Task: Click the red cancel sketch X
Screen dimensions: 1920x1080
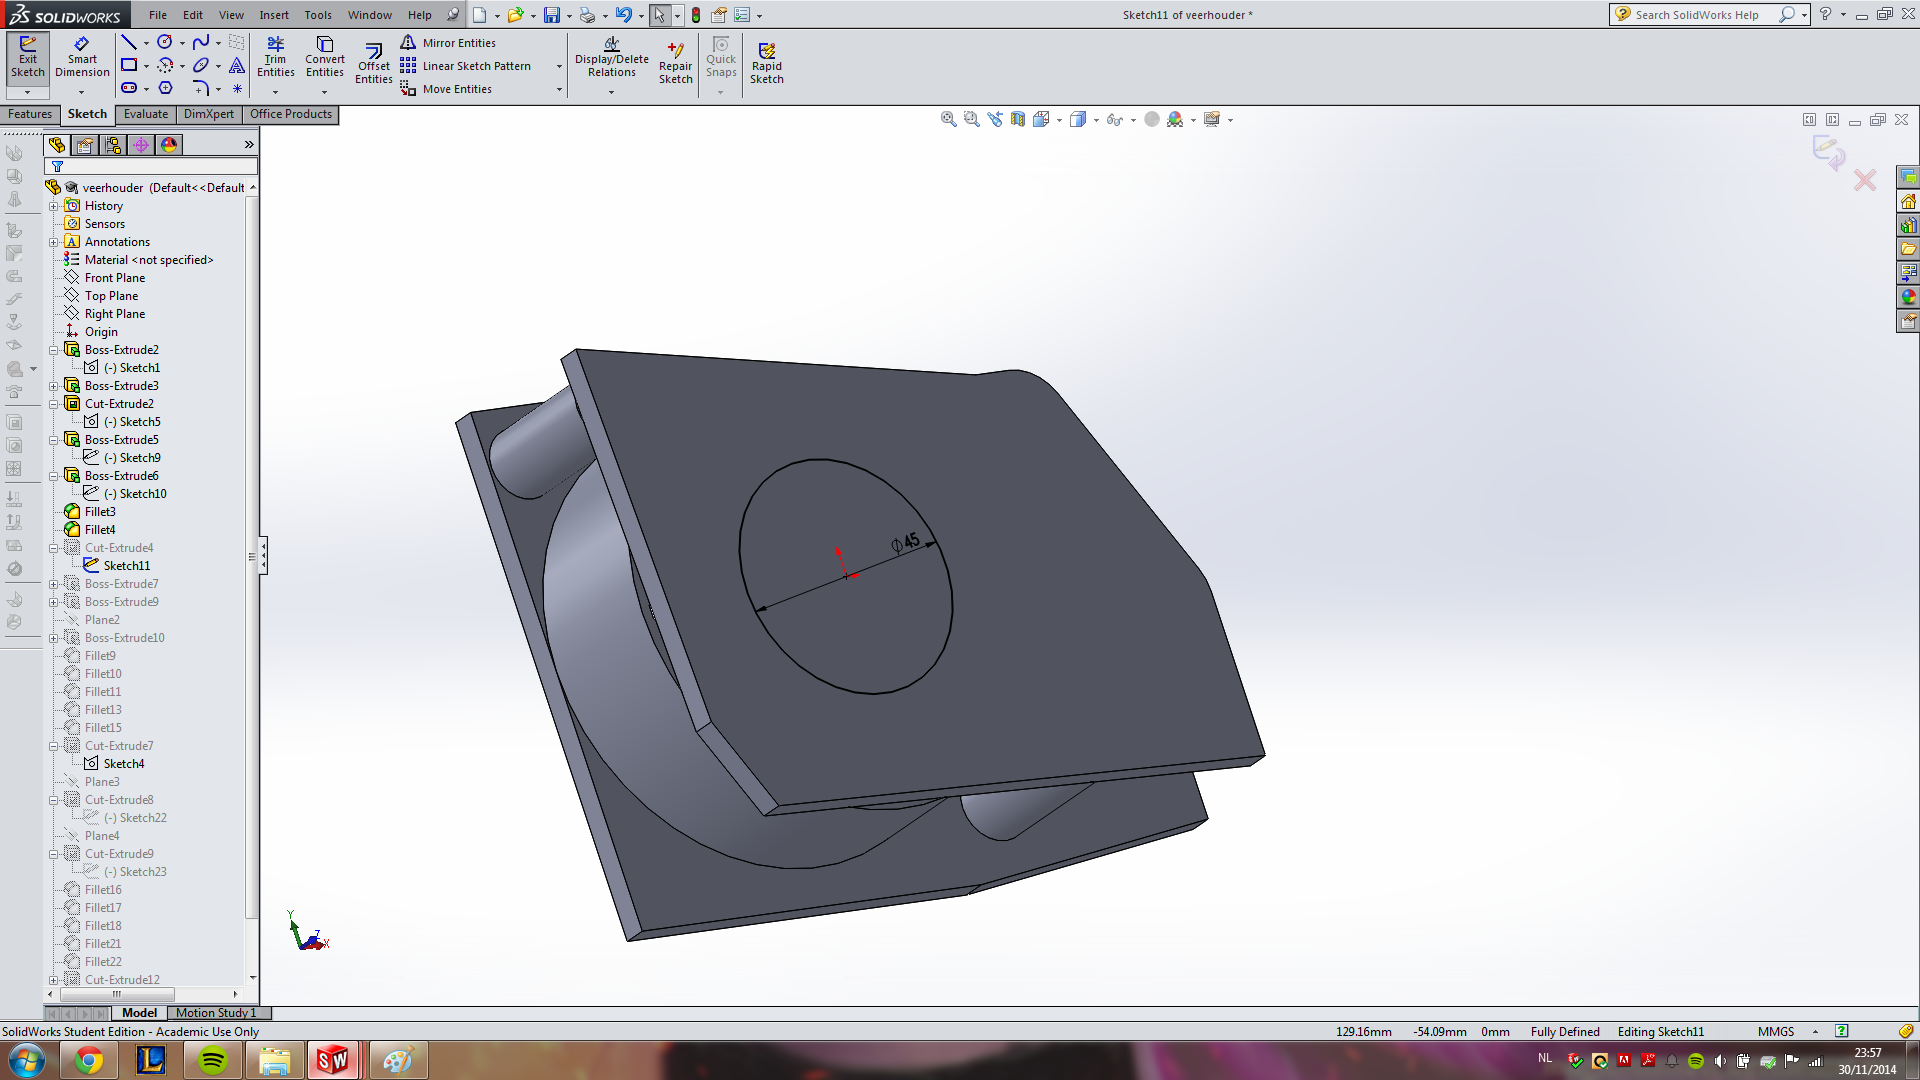Action: pyautogui.click(x=1865, y=180)
